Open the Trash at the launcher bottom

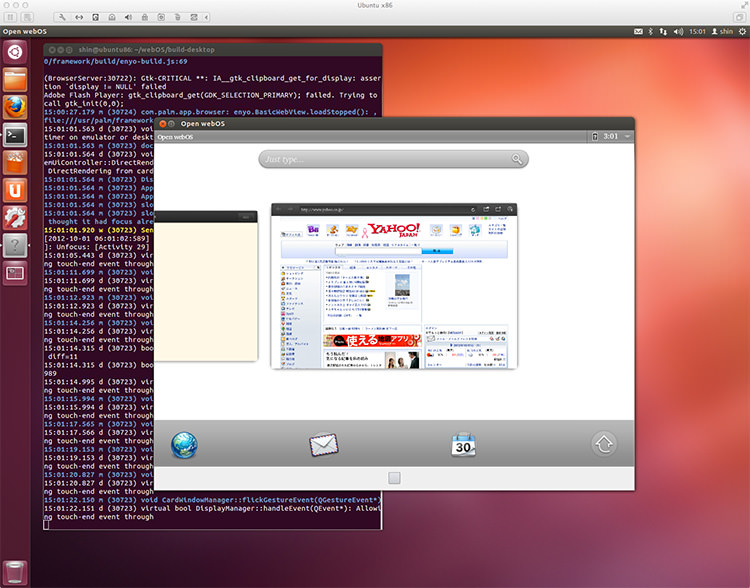pyautogui.click(x=15, y=572)
